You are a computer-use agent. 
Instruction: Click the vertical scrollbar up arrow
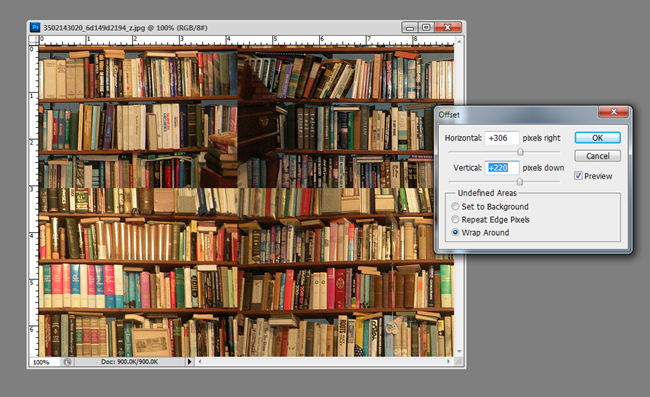click(459, 41)
